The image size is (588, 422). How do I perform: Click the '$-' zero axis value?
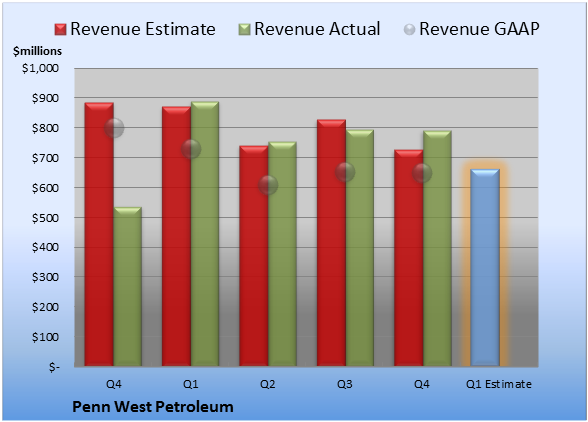(x=54, y=367)
